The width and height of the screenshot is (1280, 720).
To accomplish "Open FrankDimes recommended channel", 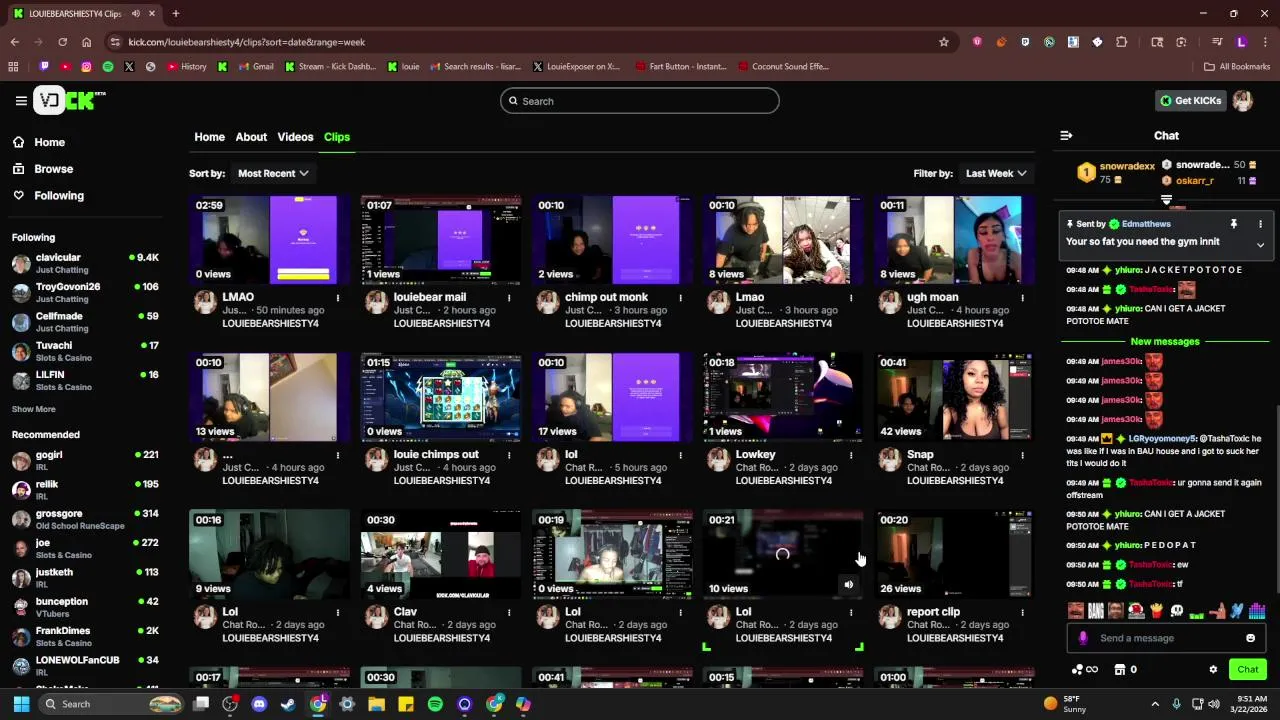I will coord(85,636).
